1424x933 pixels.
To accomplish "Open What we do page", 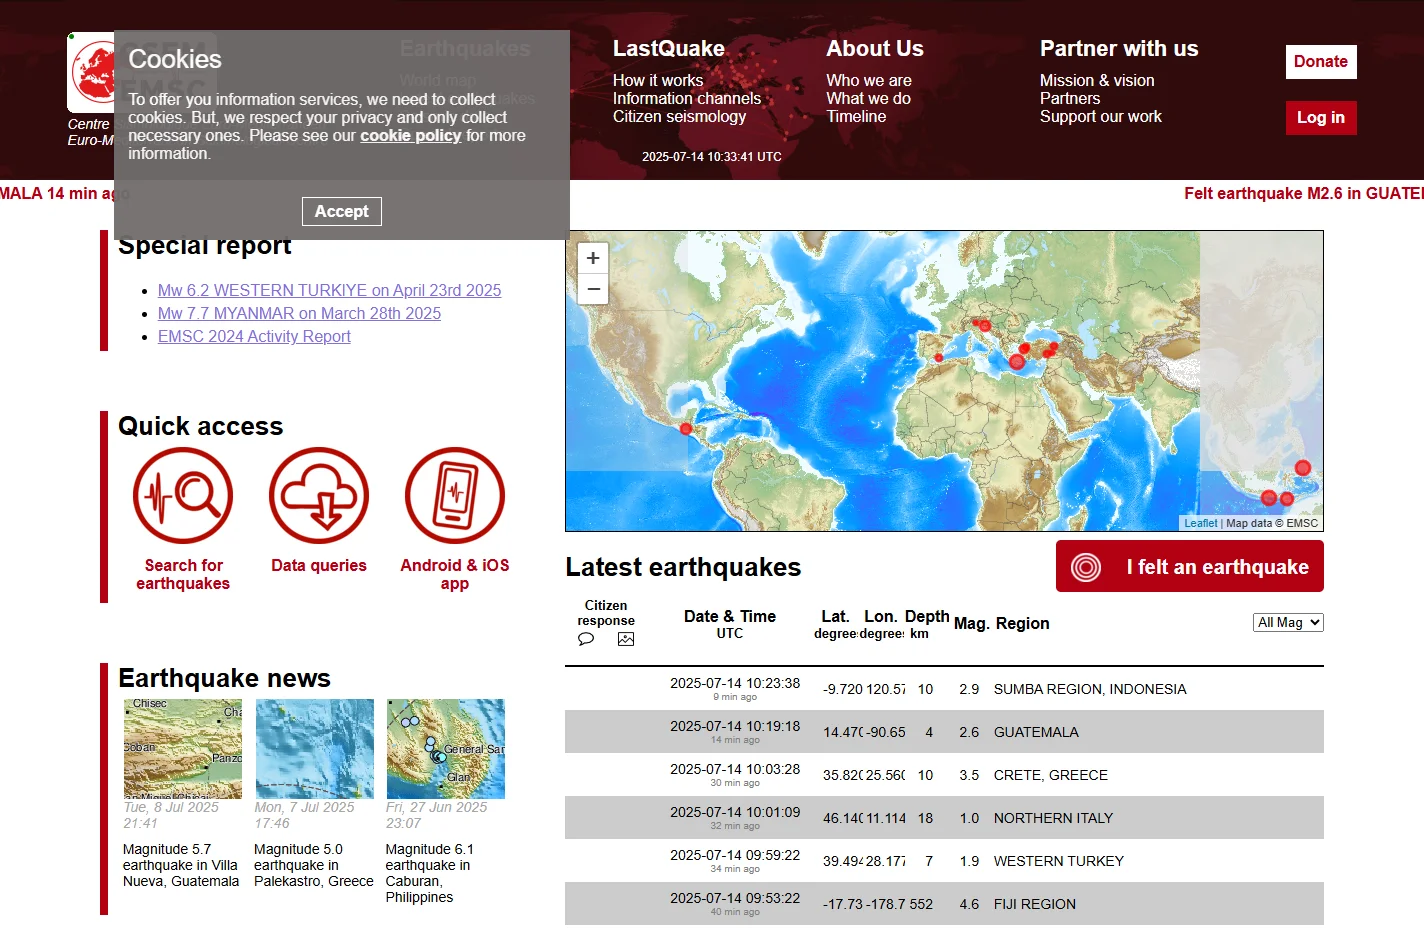I will pyautogui.click(x=868, y=98).
